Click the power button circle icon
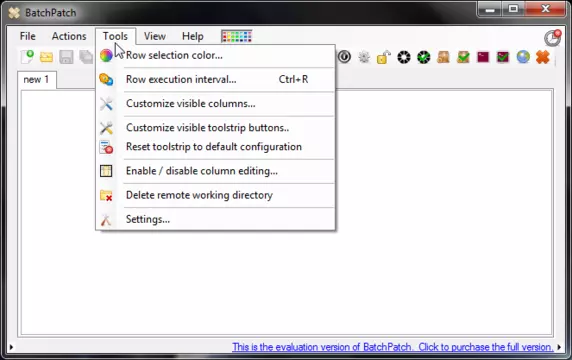This screenshot has width=572, height=360. click(344, 57)
